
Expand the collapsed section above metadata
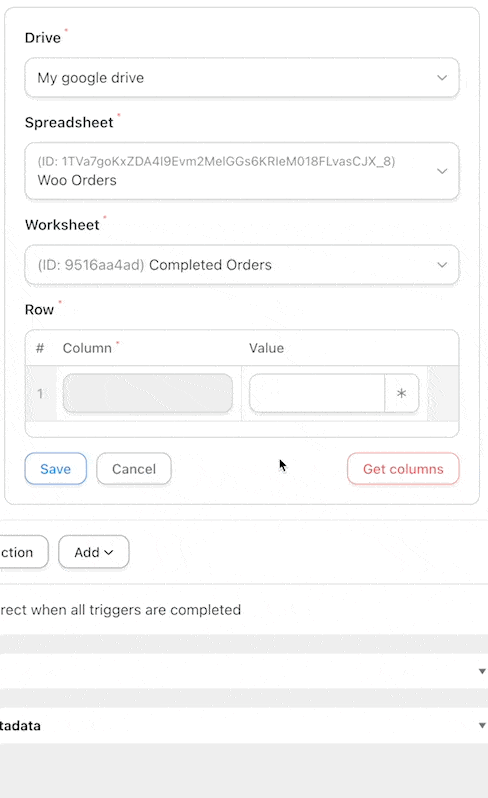click(x=482, y=671)
